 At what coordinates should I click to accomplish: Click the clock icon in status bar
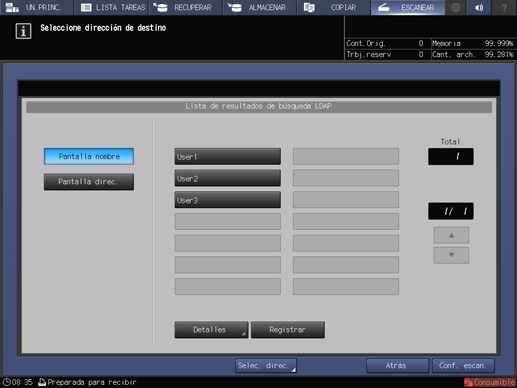[6, 382]
